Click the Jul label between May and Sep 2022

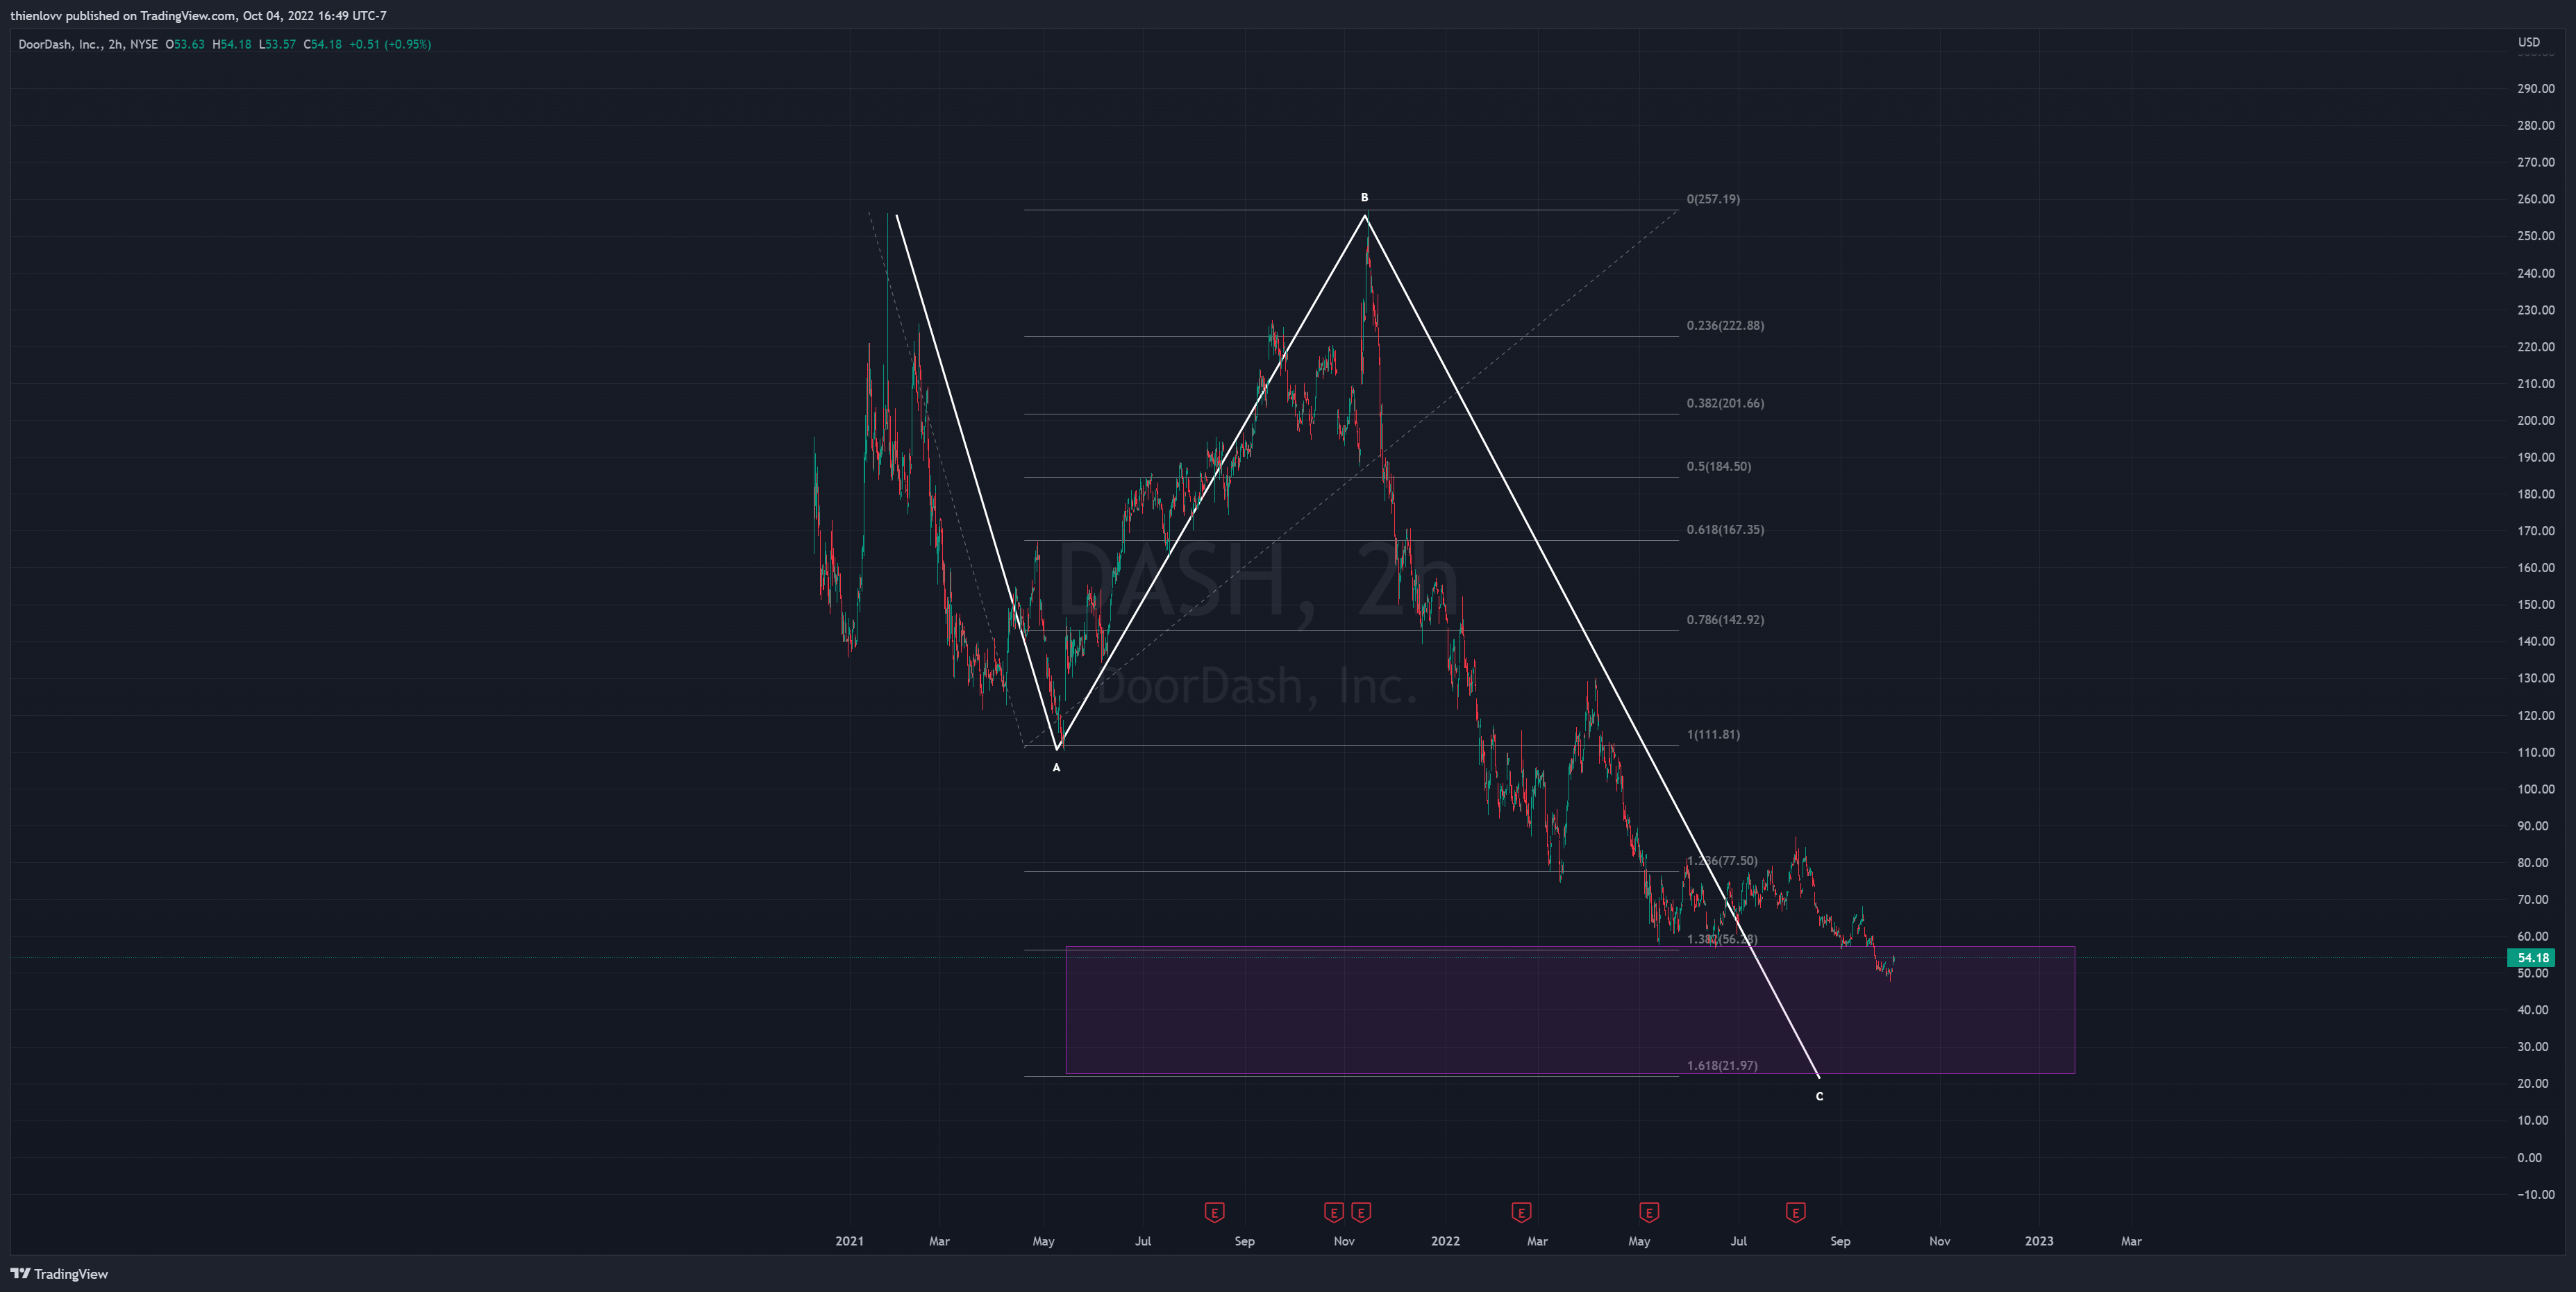[x=1739, y=1241]
